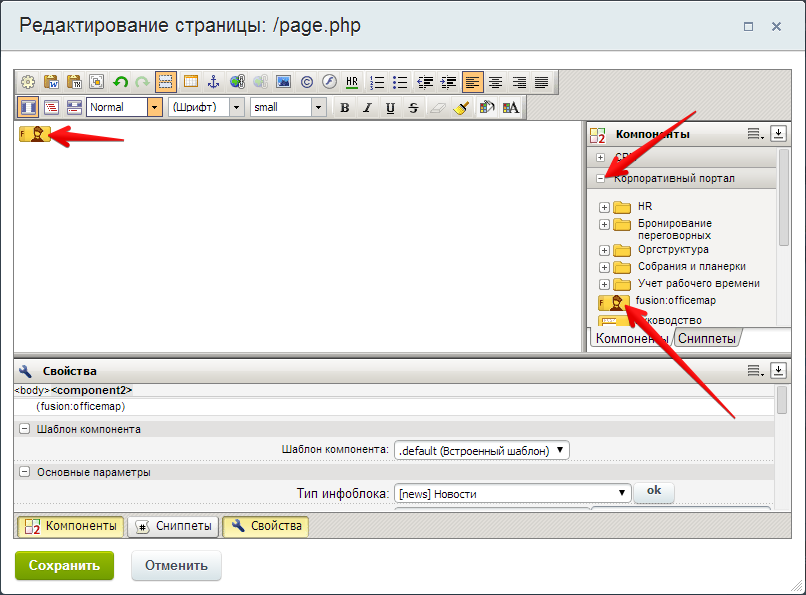Click the Insert table icon
This screenshot has width=806, height=595.
point(190,83)
